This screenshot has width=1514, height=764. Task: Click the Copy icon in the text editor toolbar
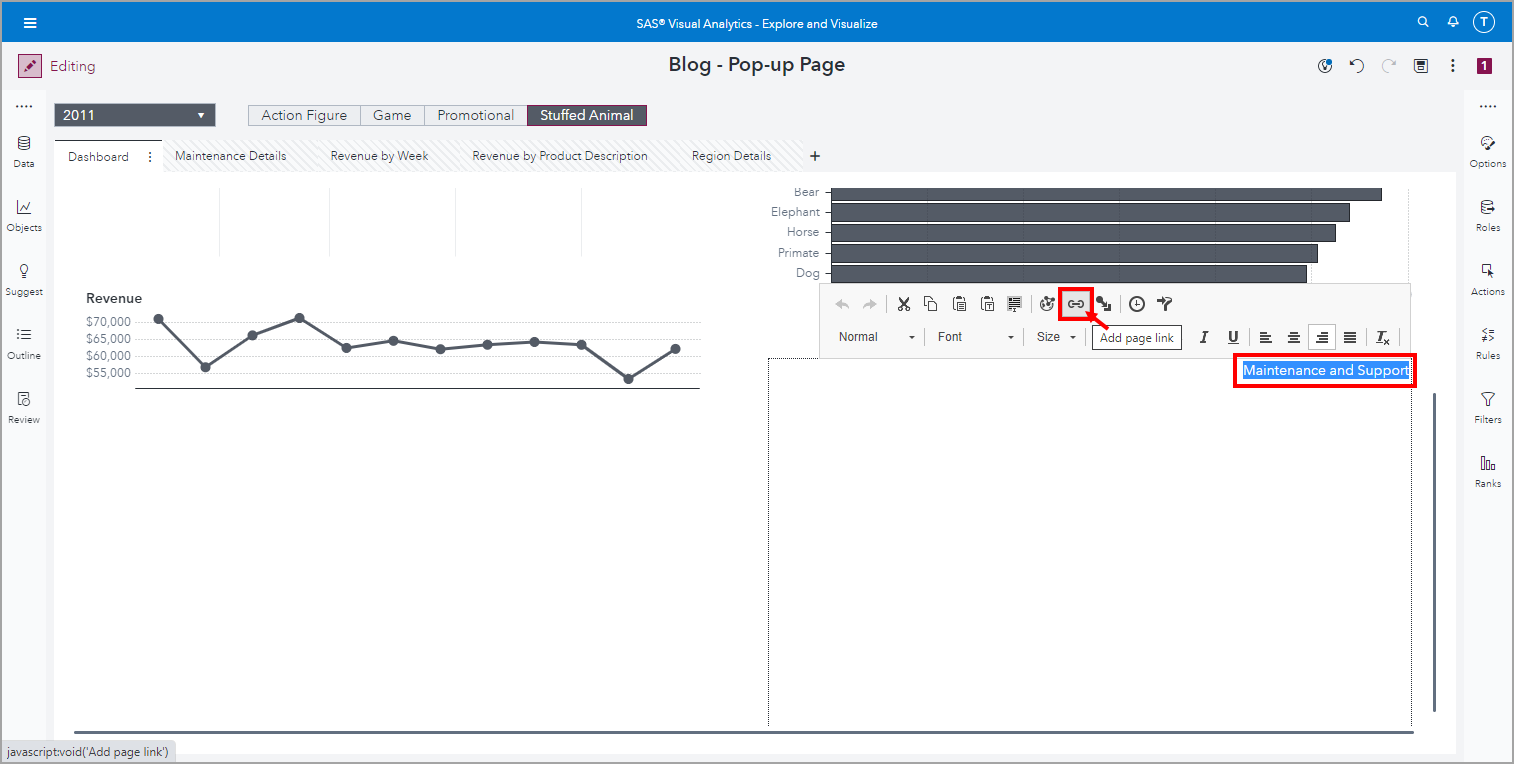[x=931, y=303]
